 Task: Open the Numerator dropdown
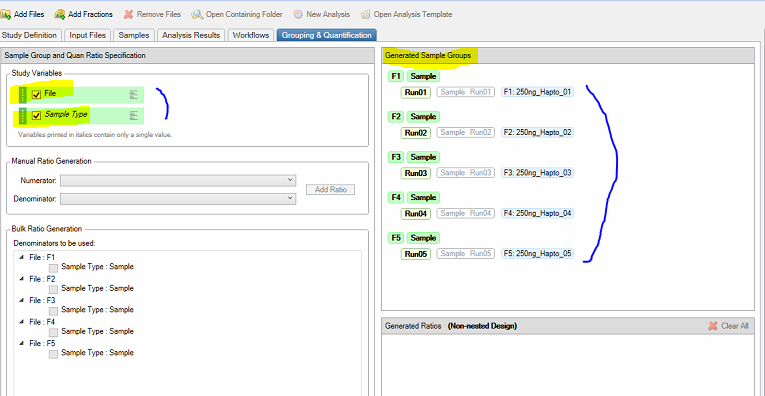(x=178, y=180)
